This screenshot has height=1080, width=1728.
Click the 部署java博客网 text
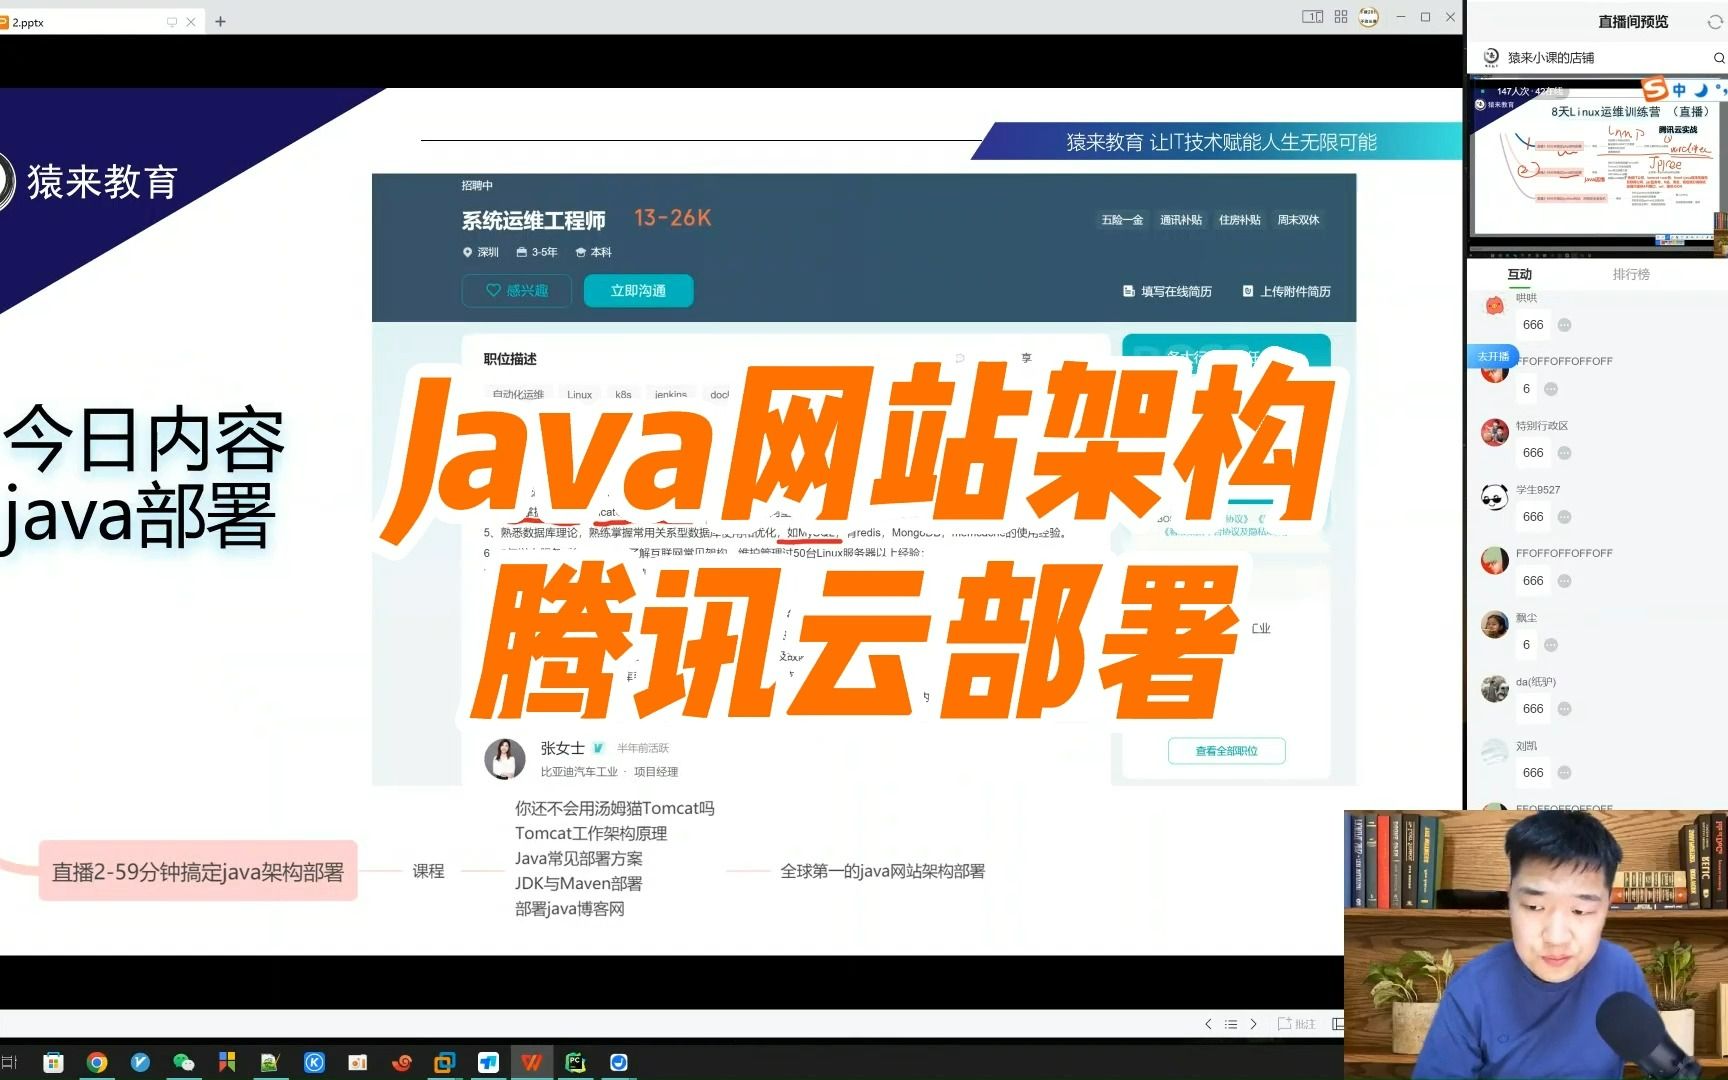pyautogui.click(x=569, y=909)
